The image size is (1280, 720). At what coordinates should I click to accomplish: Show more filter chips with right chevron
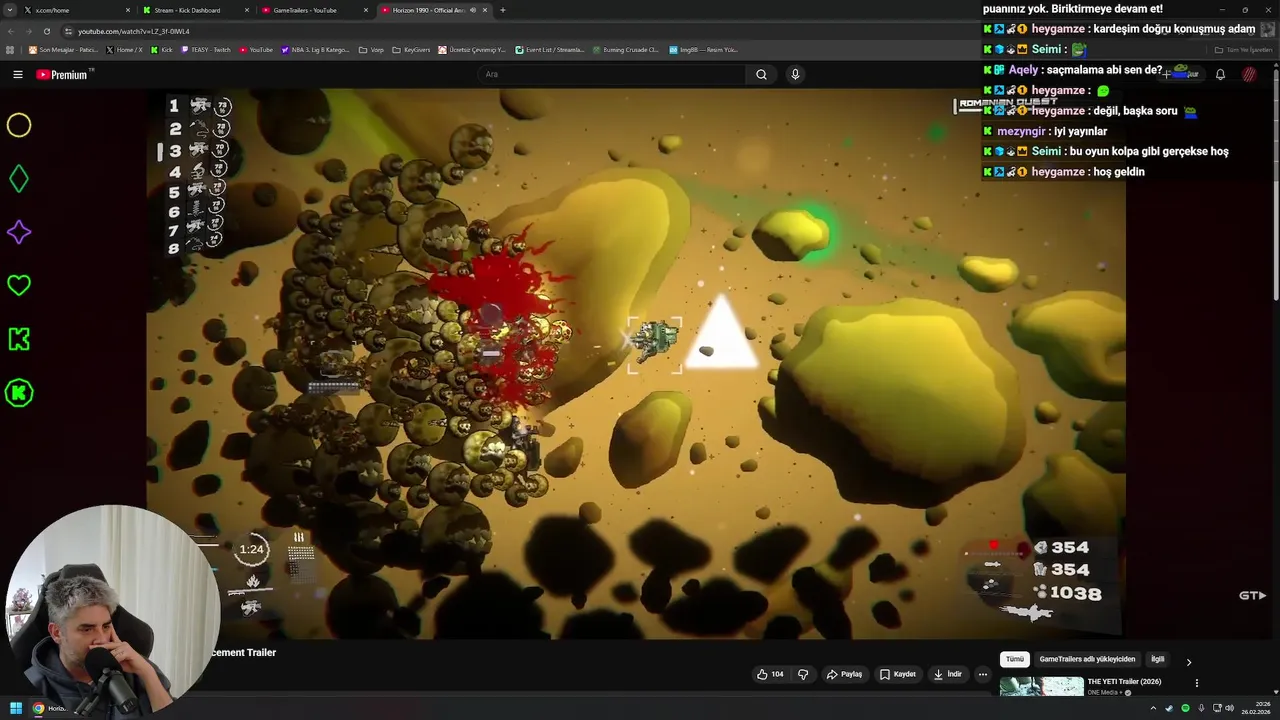1189,662
